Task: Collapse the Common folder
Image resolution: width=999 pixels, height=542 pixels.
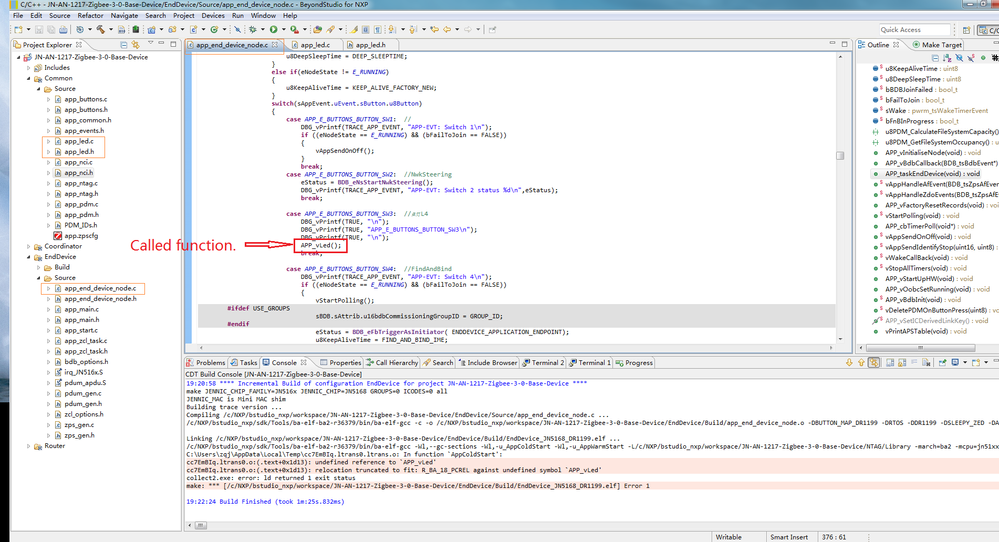Action: point(29,78)
